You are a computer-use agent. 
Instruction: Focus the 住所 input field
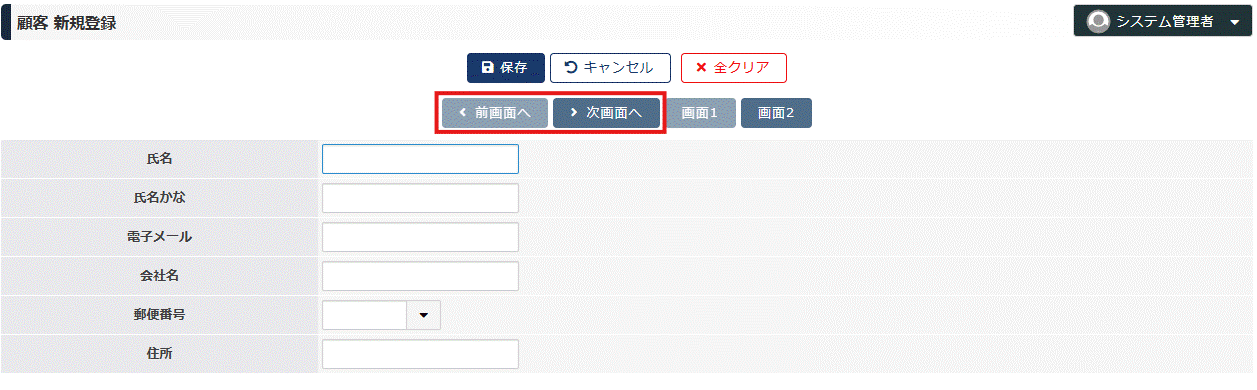tap(420, 354)
